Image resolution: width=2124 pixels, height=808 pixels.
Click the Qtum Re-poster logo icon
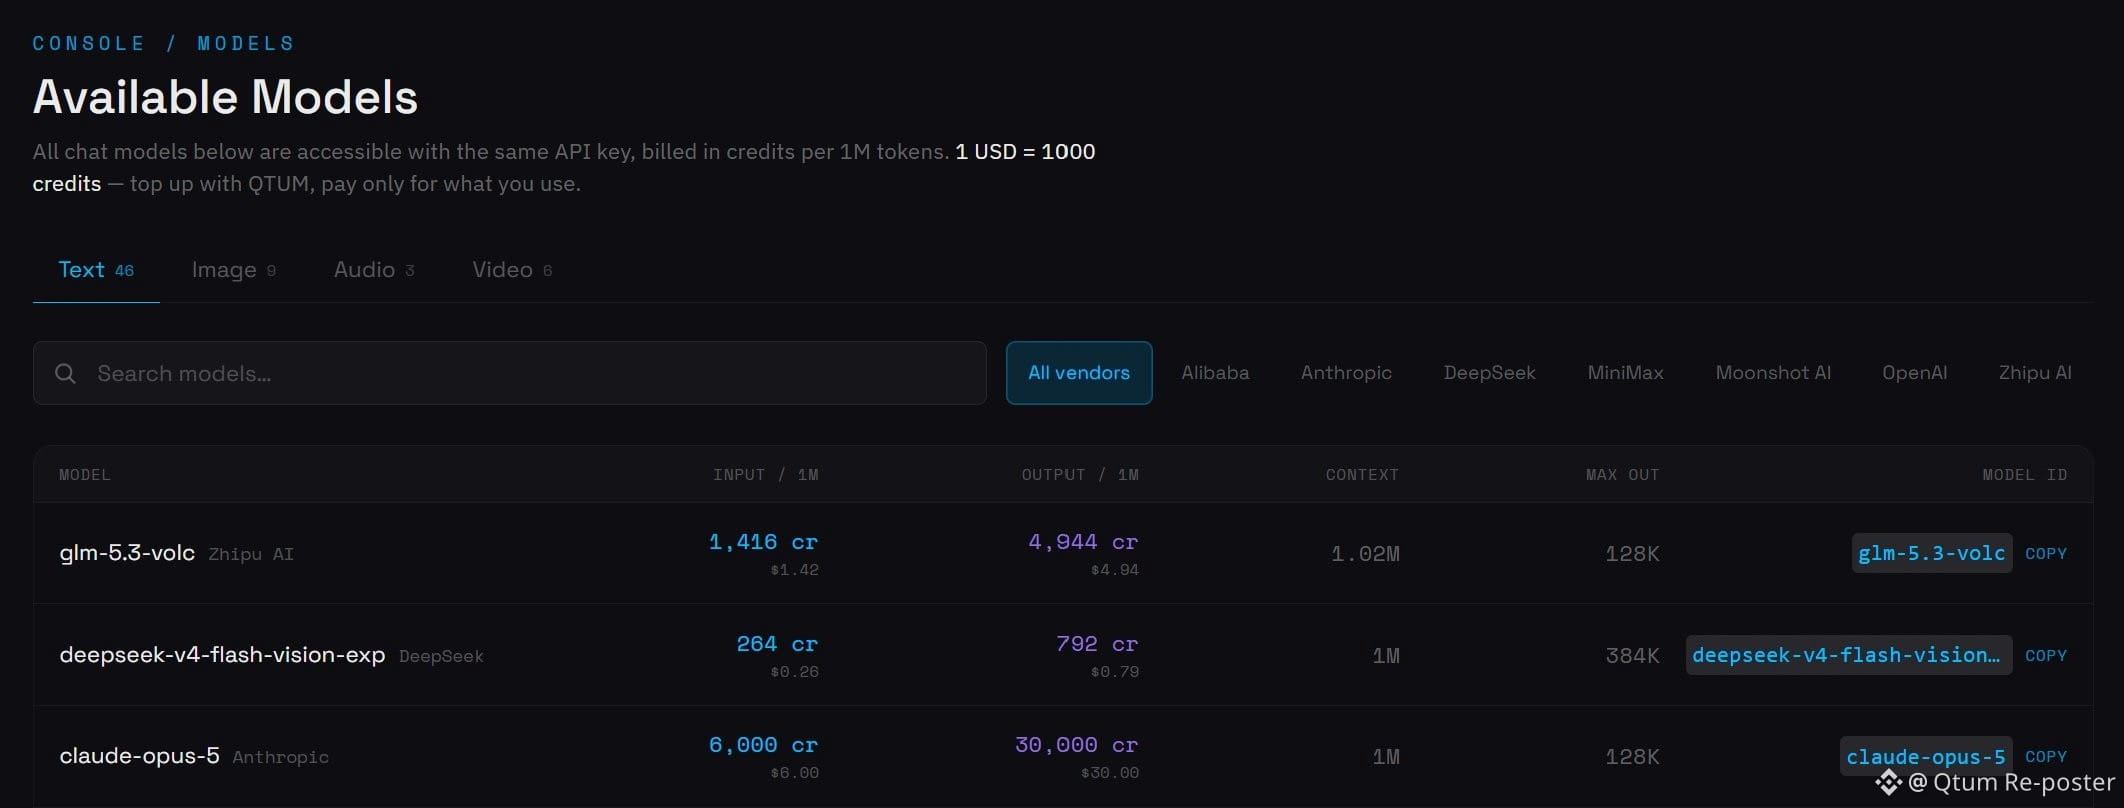coord(1888,782)
